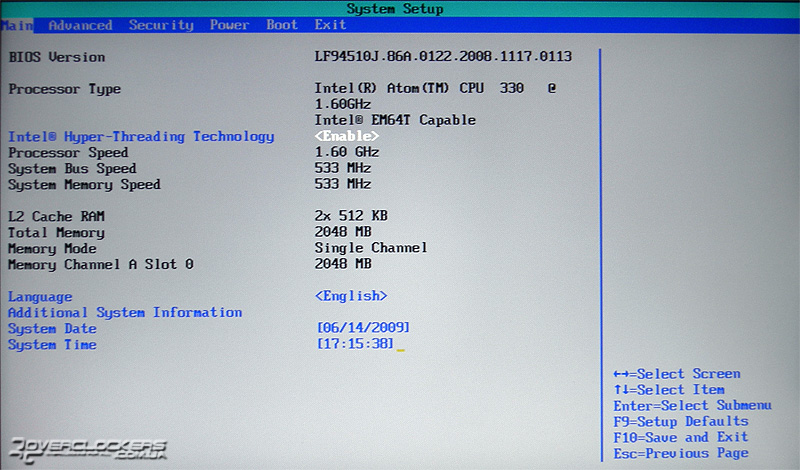
Task: Open the English language selector
Action: pyautogui.click(x=351, y=295)
